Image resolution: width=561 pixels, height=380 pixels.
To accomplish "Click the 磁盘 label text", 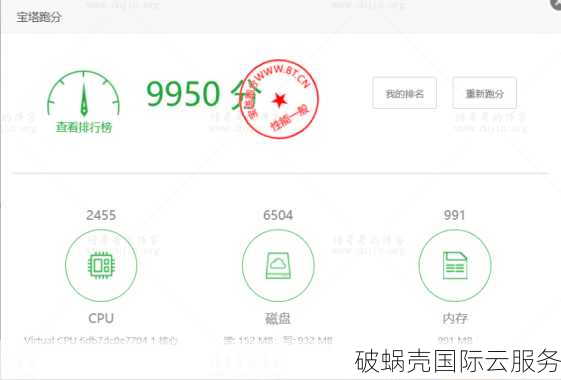I will (278, 318).
